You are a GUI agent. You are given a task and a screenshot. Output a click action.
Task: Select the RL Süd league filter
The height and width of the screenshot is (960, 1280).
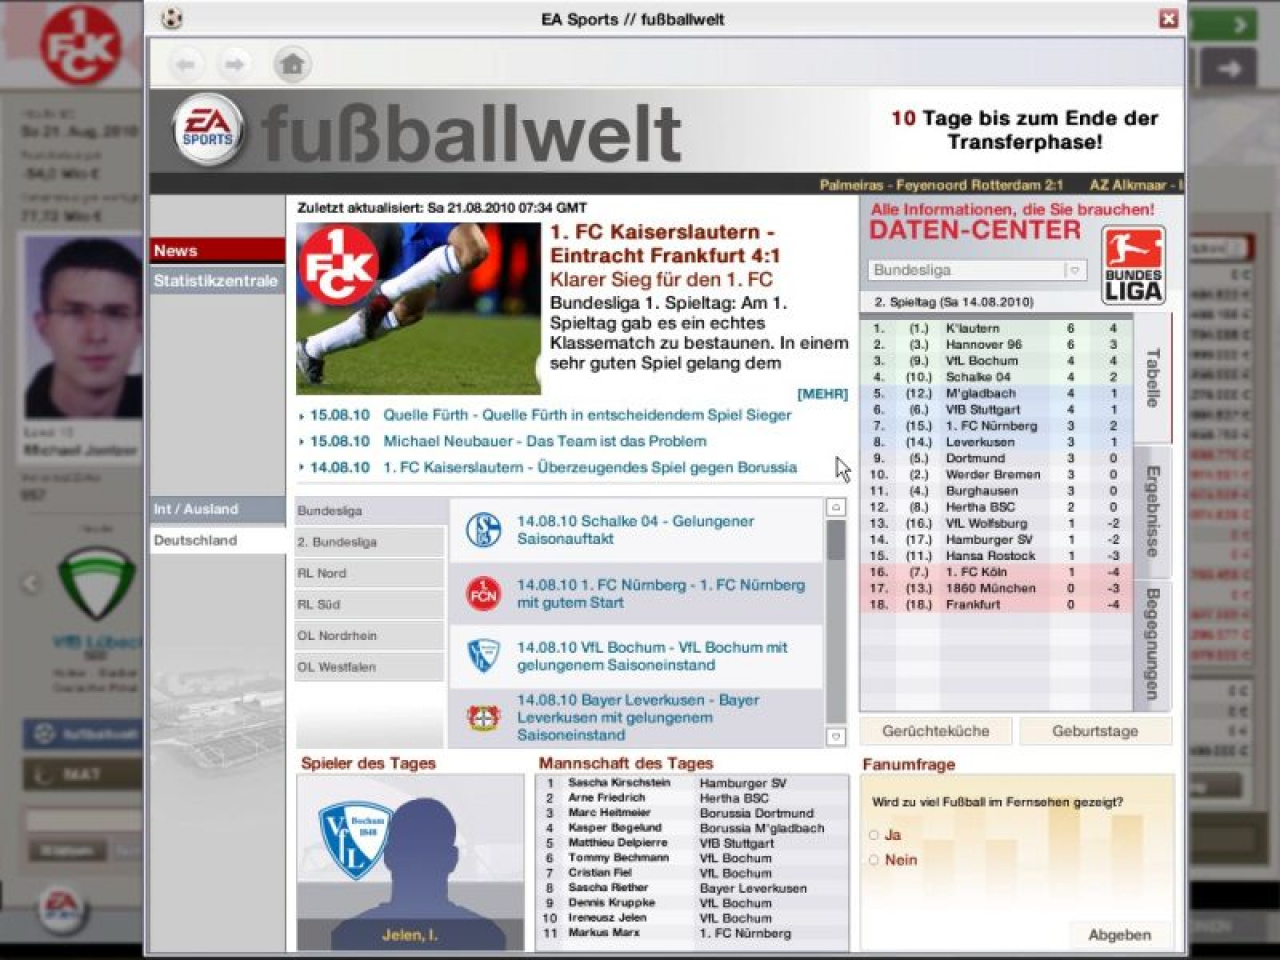click(x=369, y=604)
